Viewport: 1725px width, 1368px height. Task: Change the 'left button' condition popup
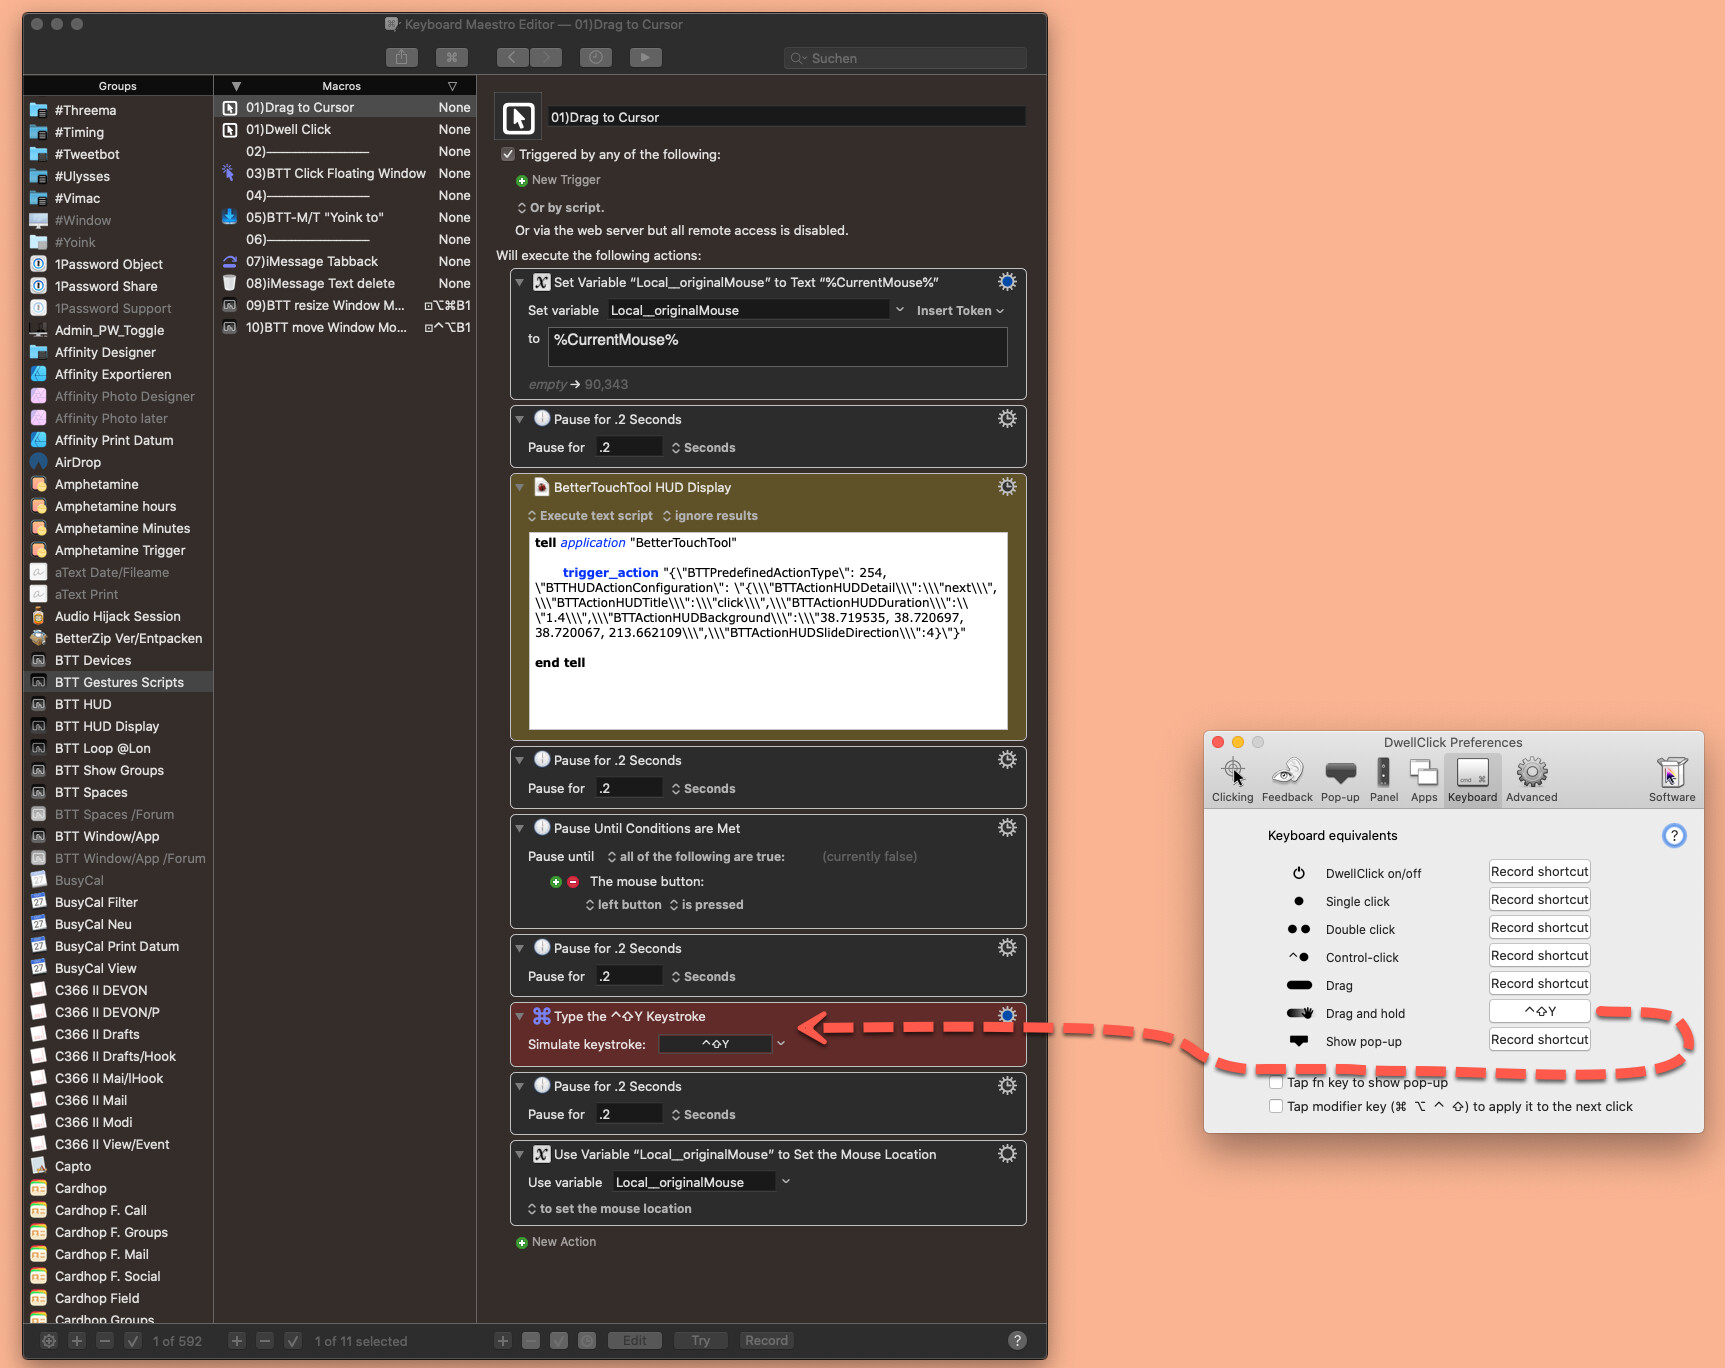coord(624,905)
